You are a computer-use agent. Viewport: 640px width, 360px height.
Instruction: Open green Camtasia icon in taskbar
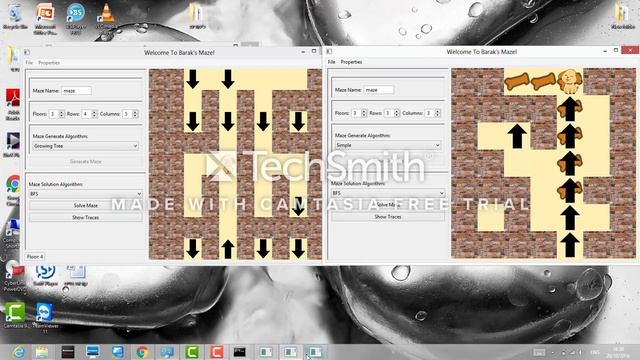[192, 352]
